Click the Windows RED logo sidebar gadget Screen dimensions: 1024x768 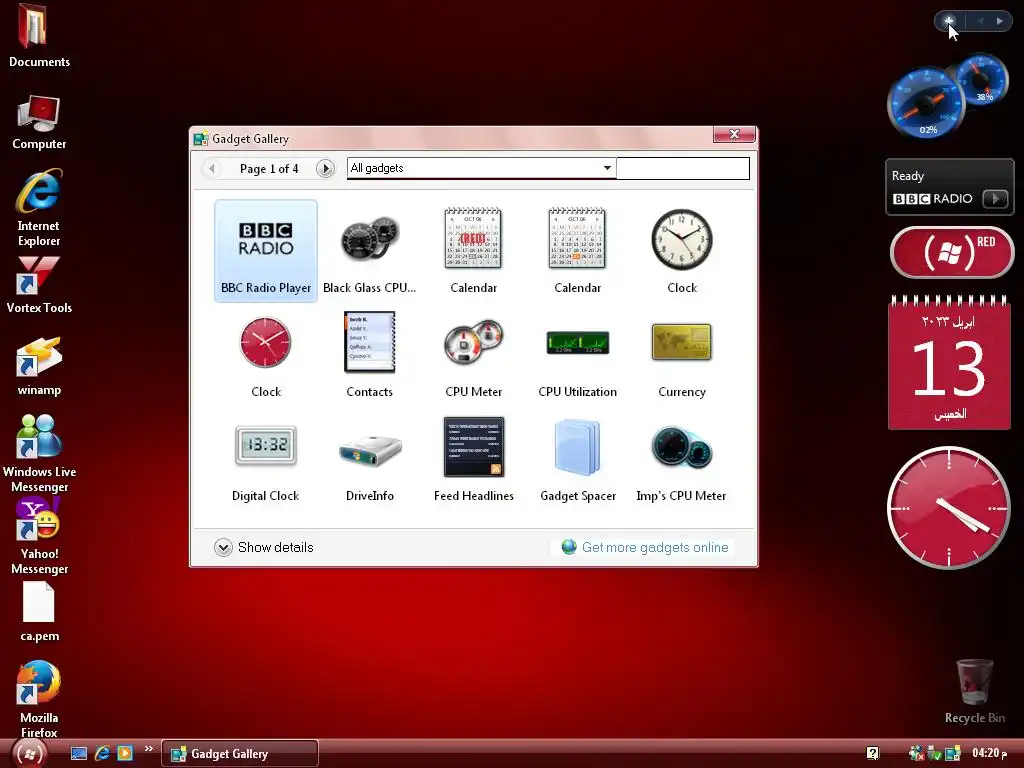click(952, 252)
